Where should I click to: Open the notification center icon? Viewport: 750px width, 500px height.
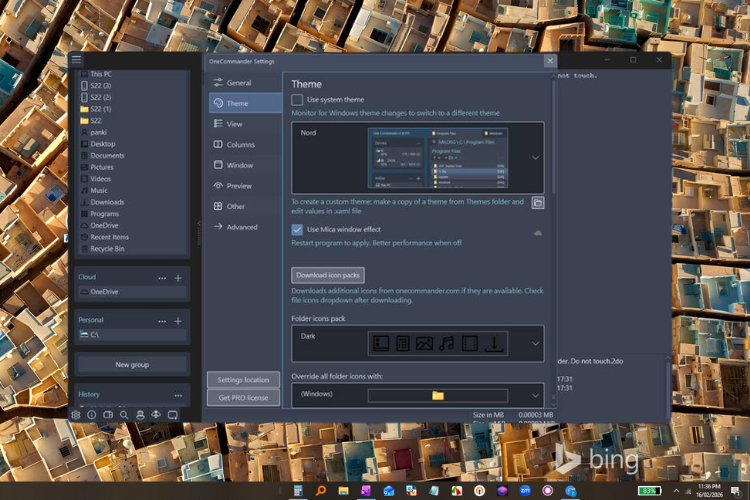coord(736,490)
